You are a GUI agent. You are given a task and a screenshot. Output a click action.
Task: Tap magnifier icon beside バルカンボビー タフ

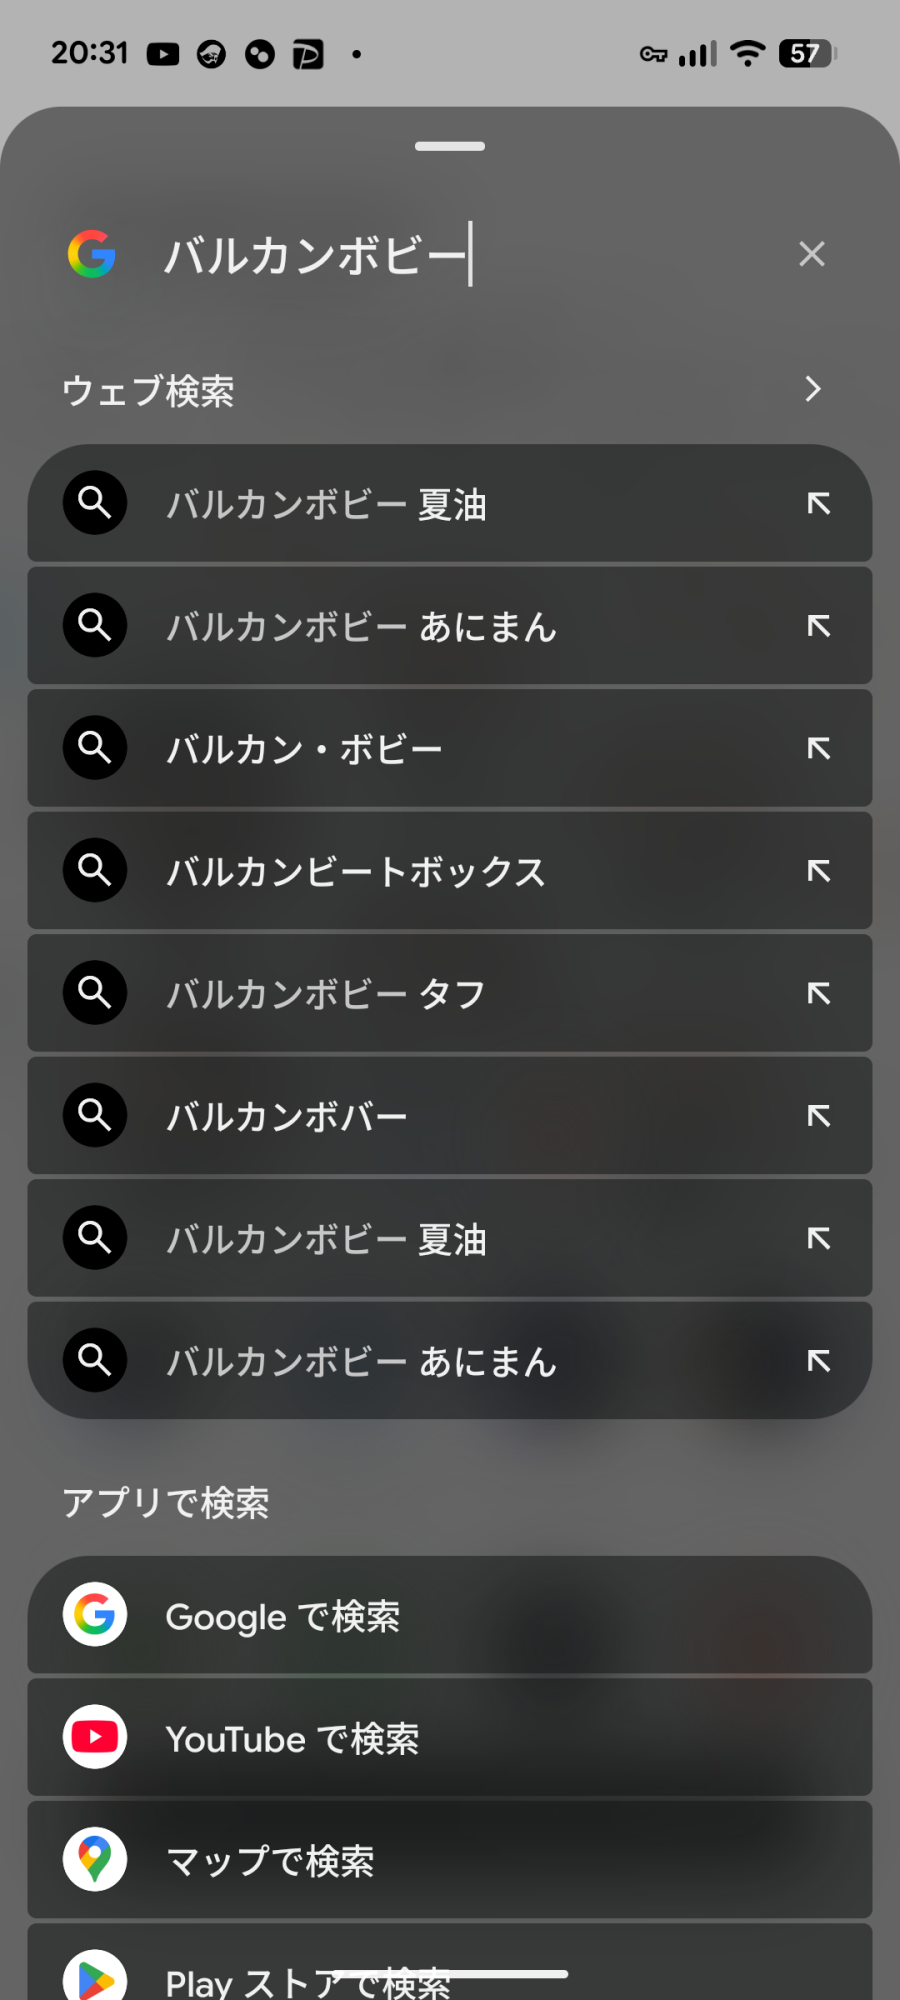point(95,993)
